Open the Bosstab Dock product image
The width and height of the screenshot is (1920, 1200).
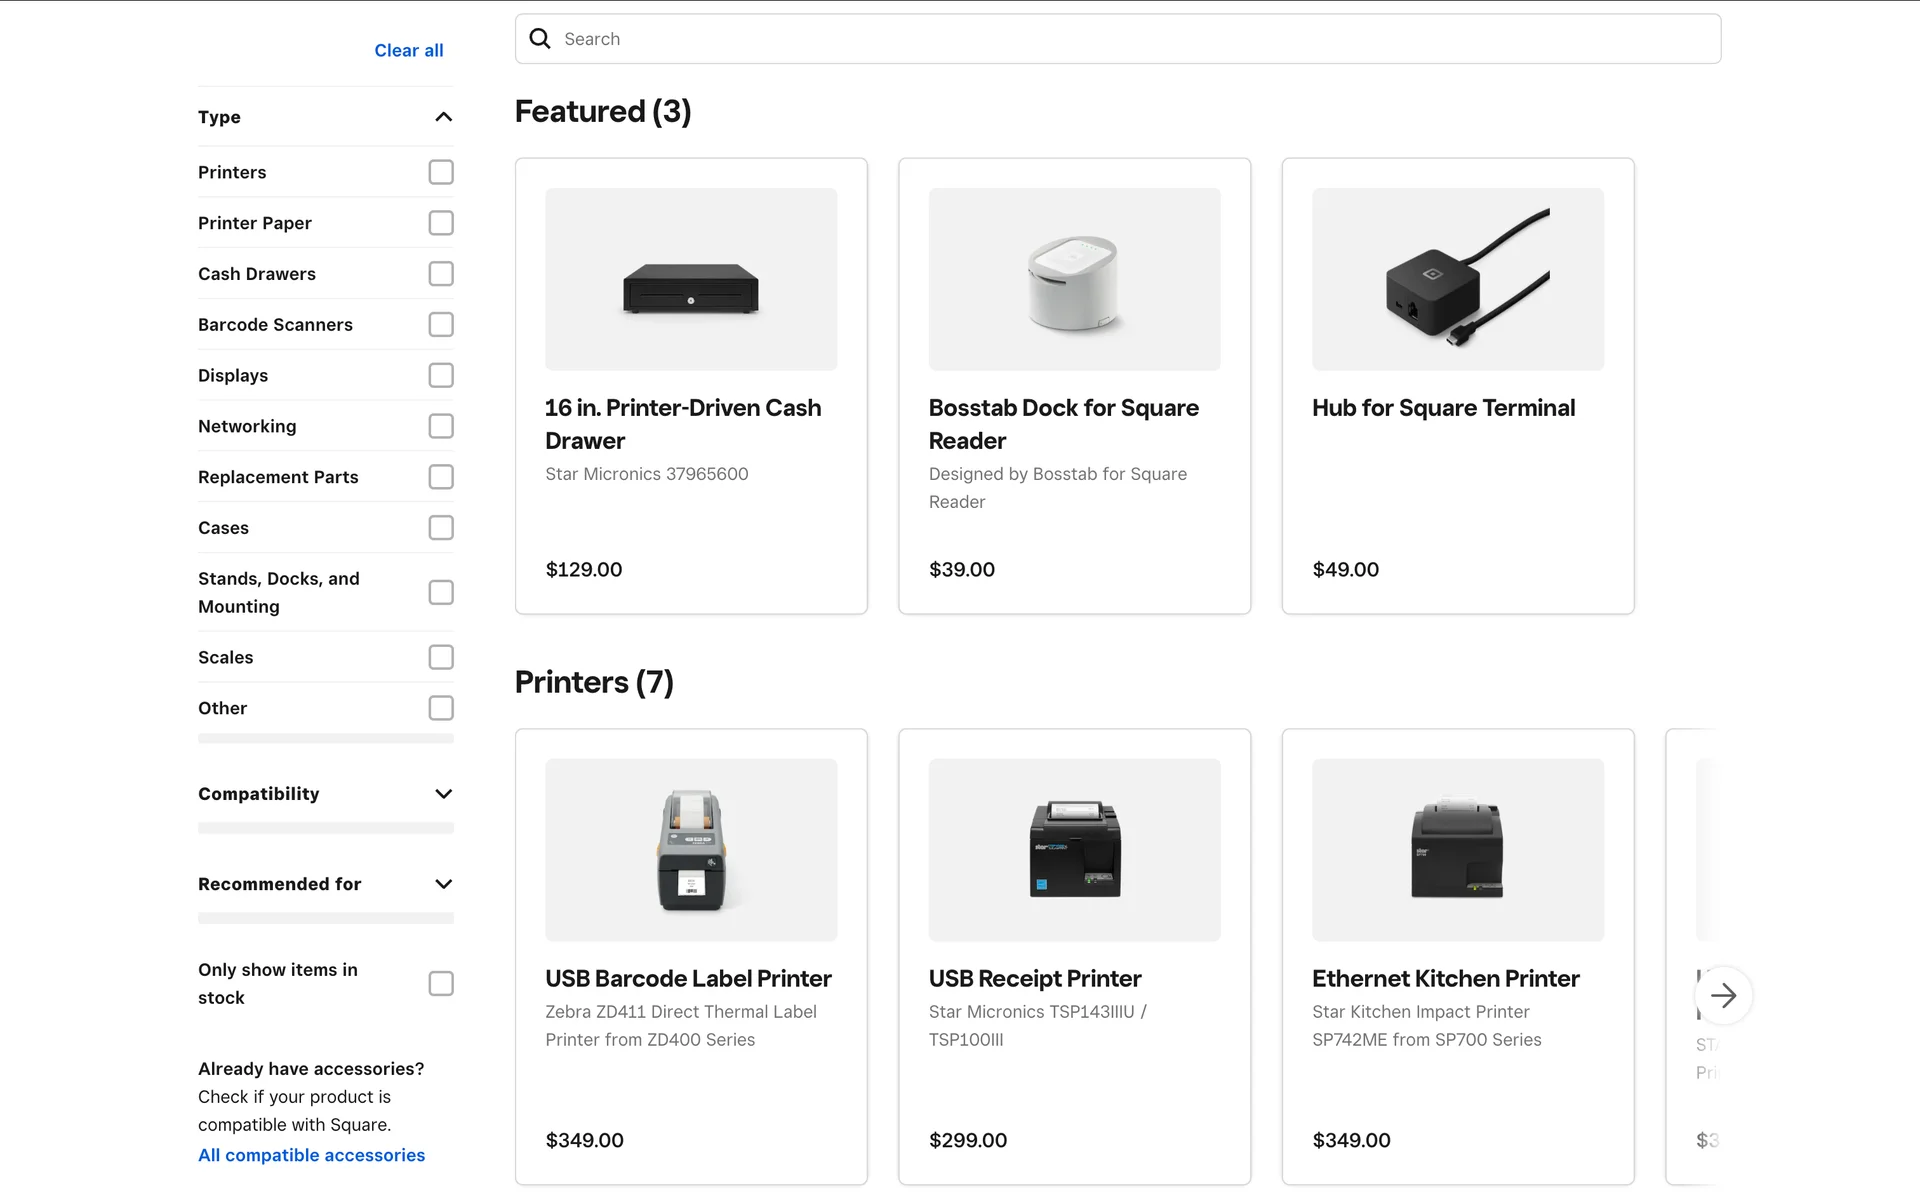pos(1074,279)
